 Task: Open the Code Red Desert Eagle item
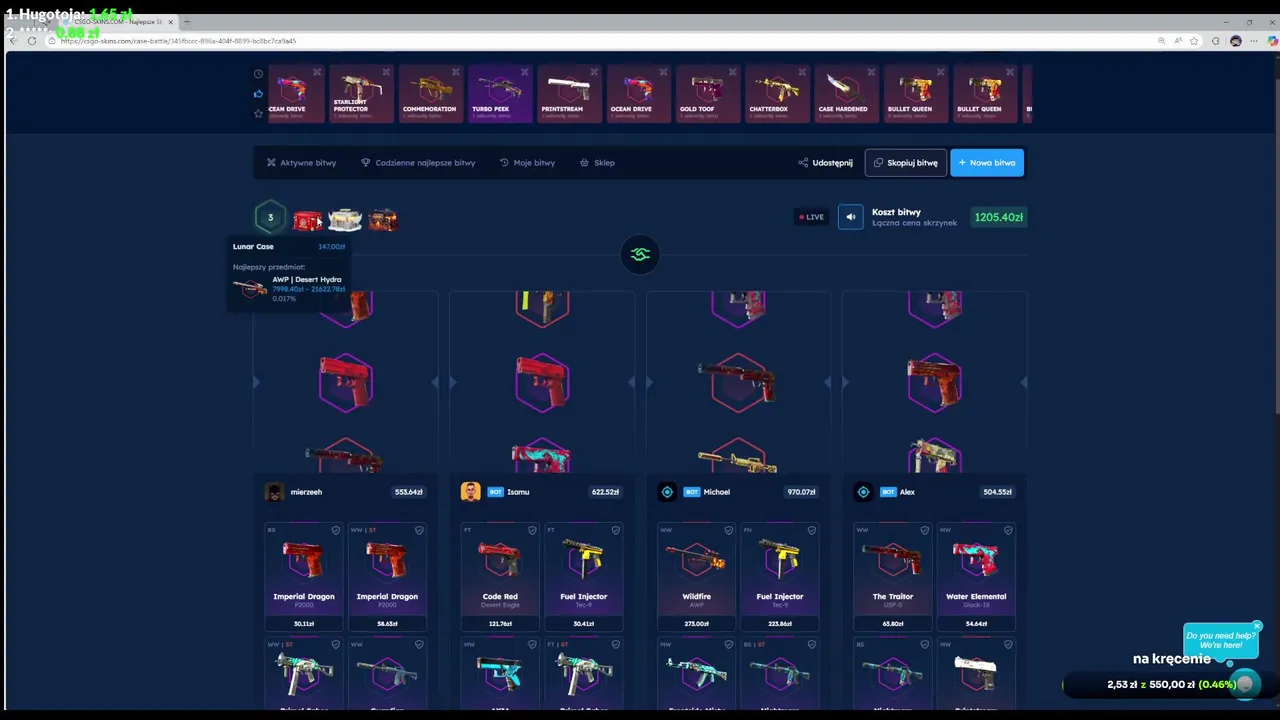coord(500,577)
